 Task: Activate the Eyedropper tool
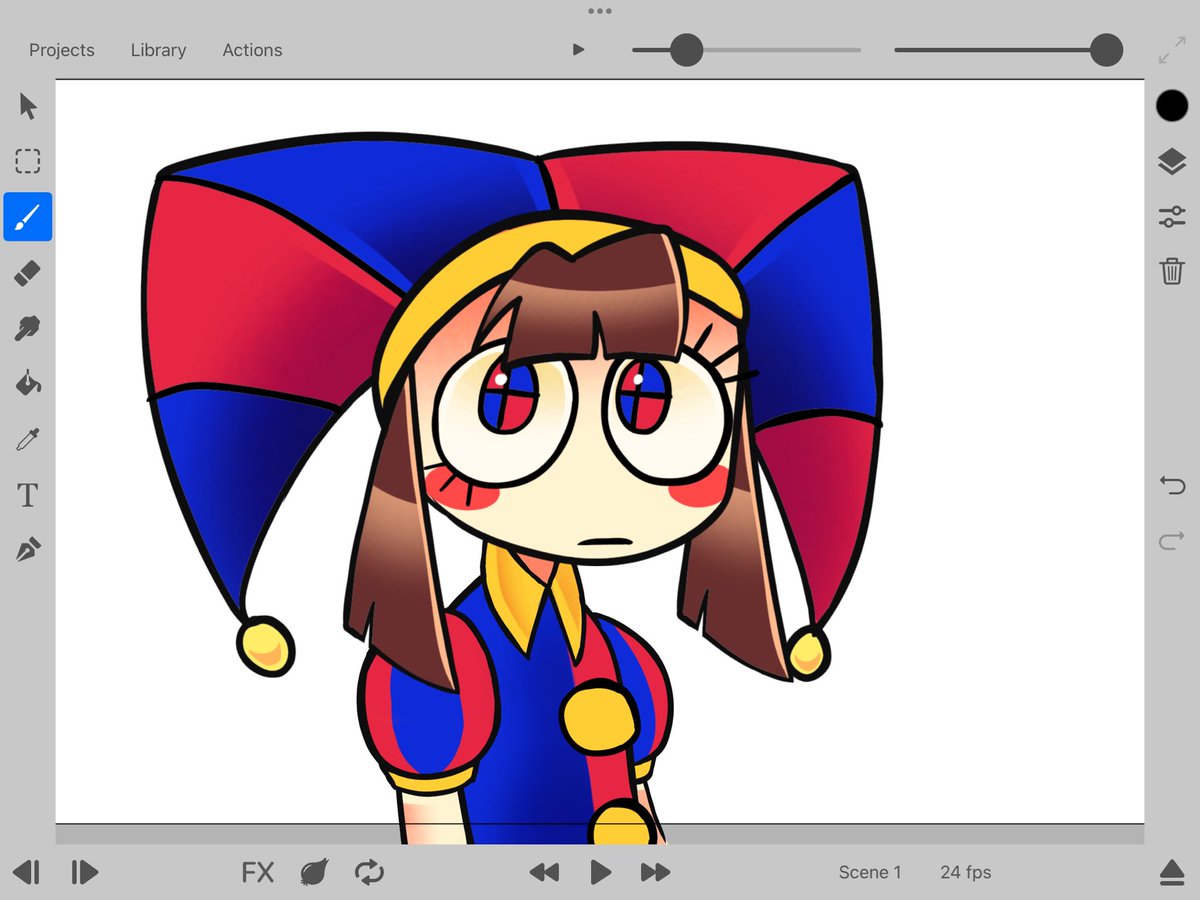pos(28,438)
